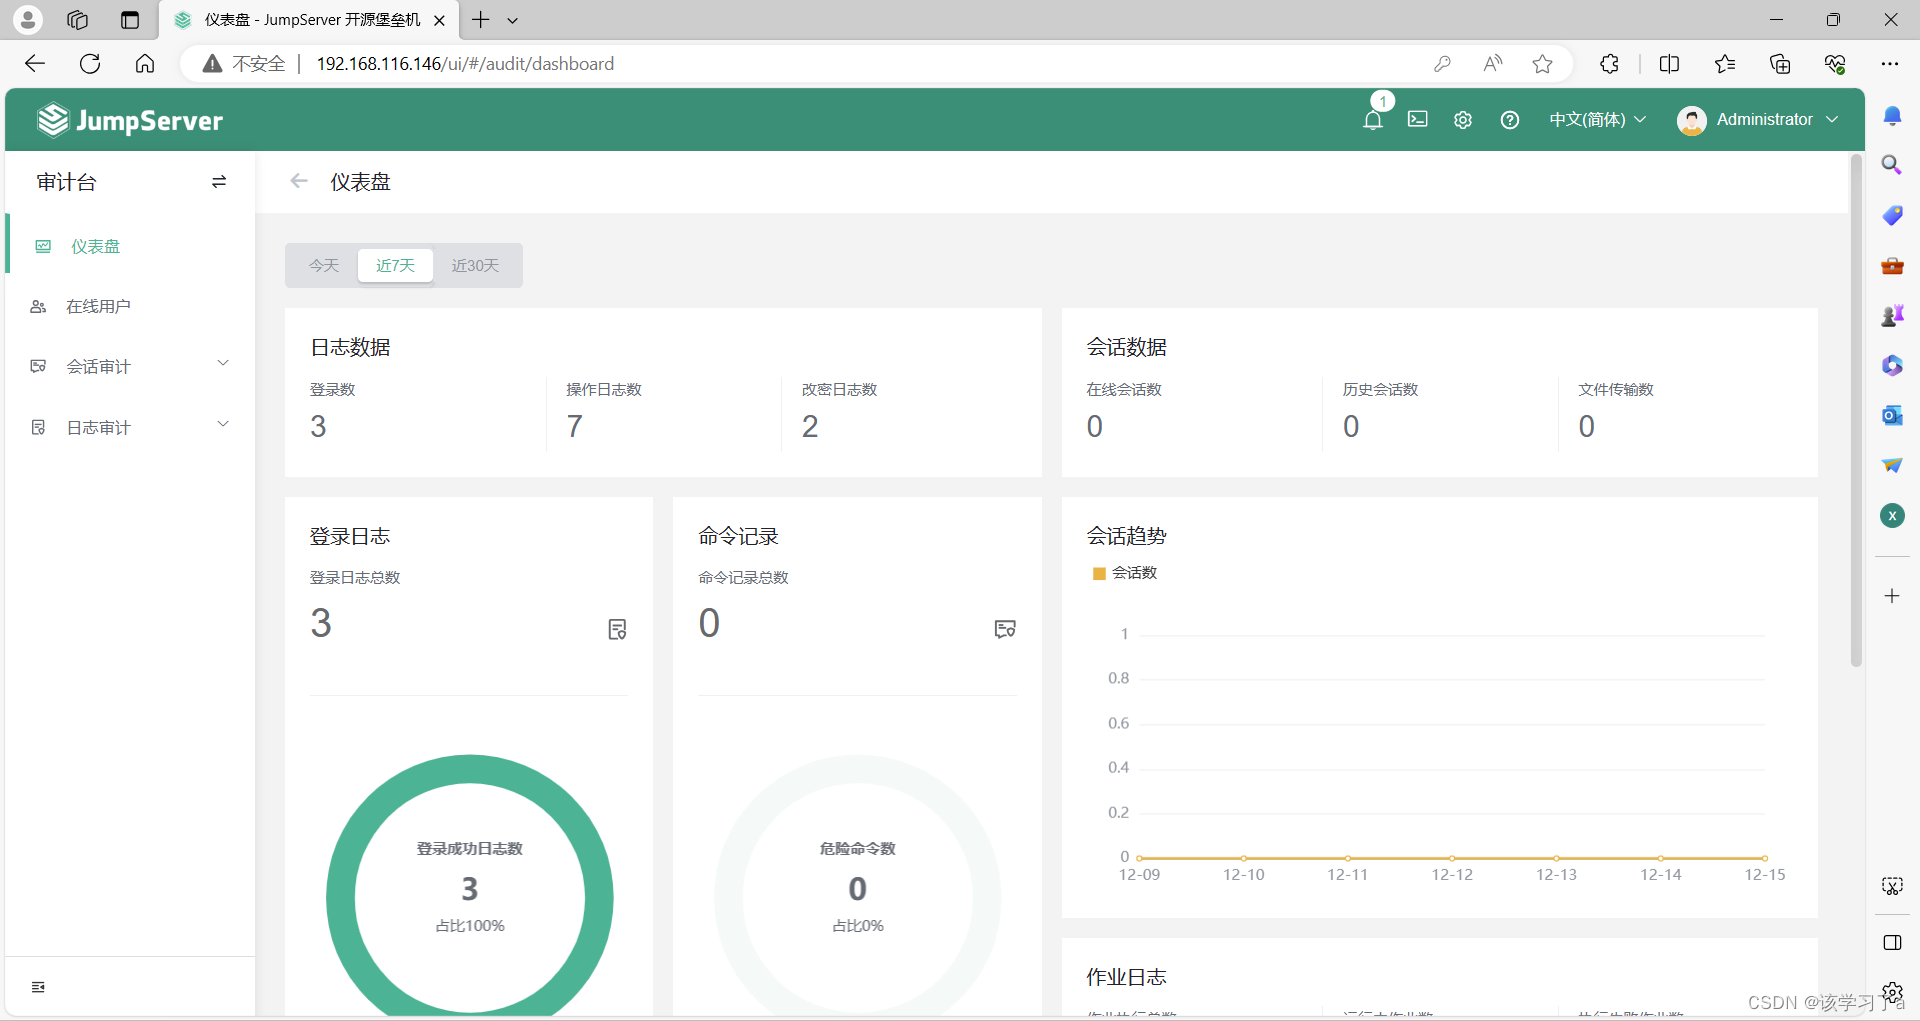Open 在线用户 in the sidebar

(x=130, y=306)
